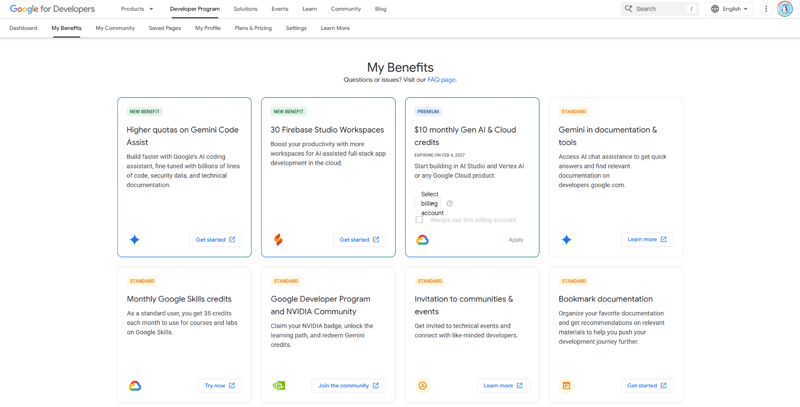Click Get started for Firebase Studio Workspaces
Screen dimensions: 800x407
click(x=360, y=240)
